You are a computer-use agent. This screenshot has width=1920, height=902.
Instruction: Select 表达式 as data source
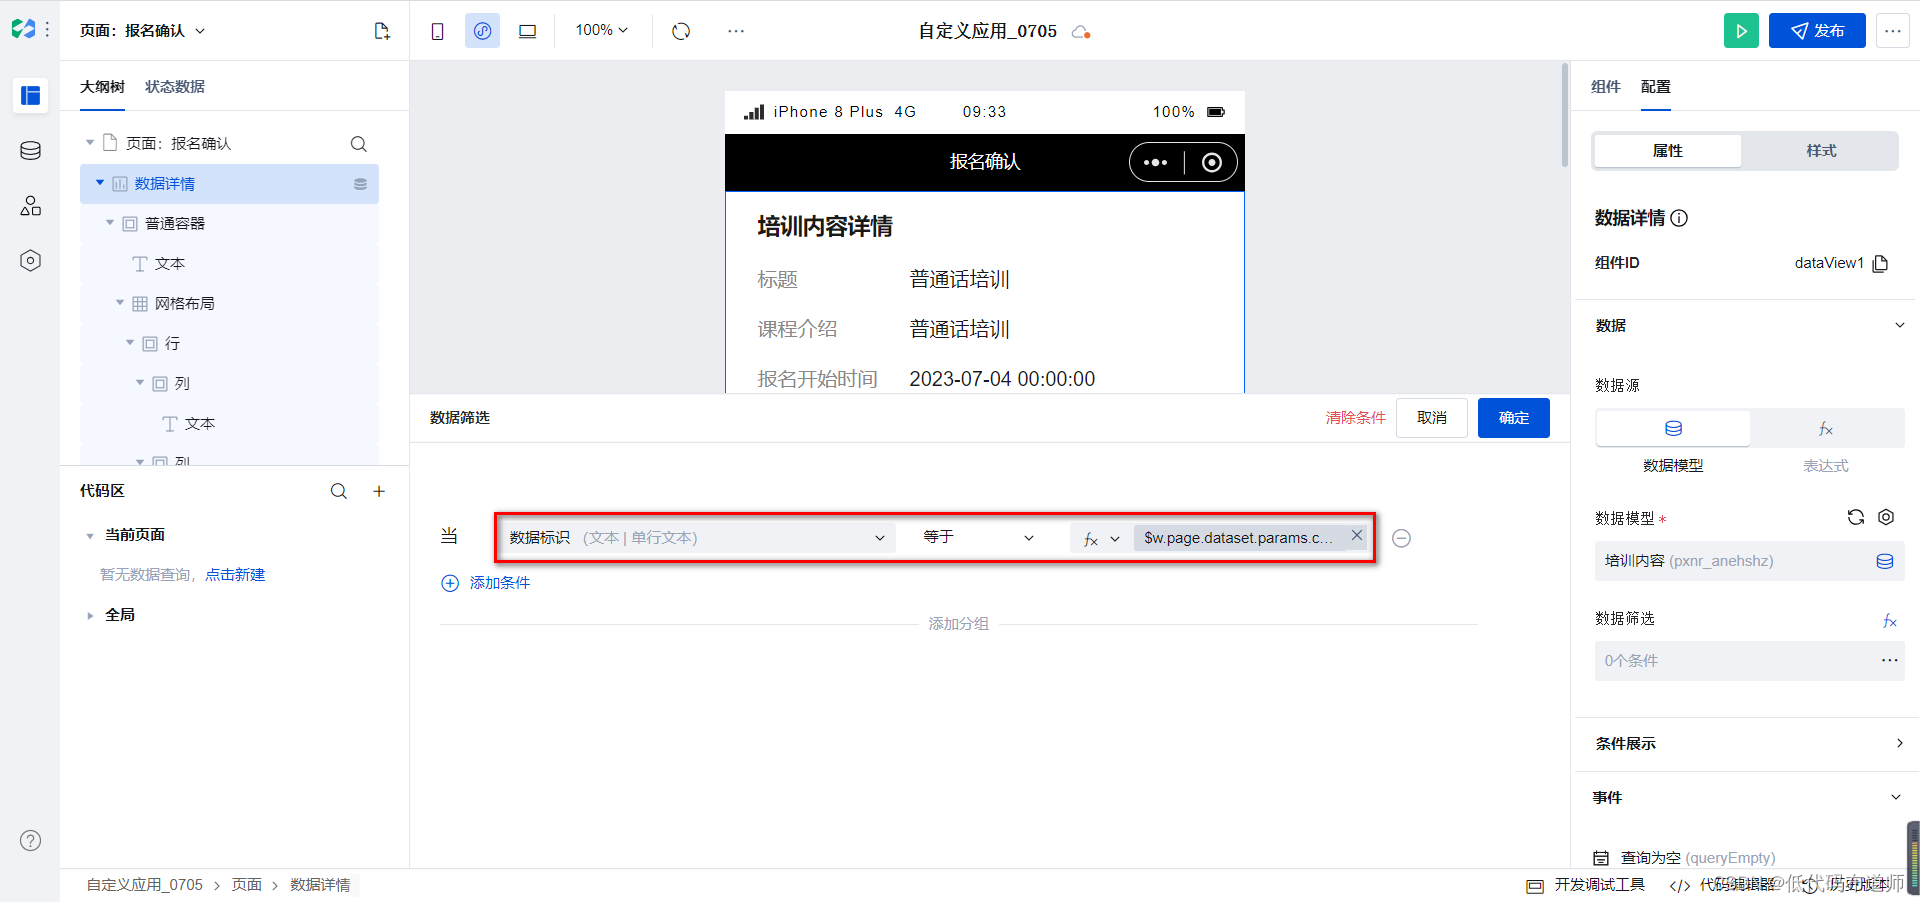(1826, 428)
